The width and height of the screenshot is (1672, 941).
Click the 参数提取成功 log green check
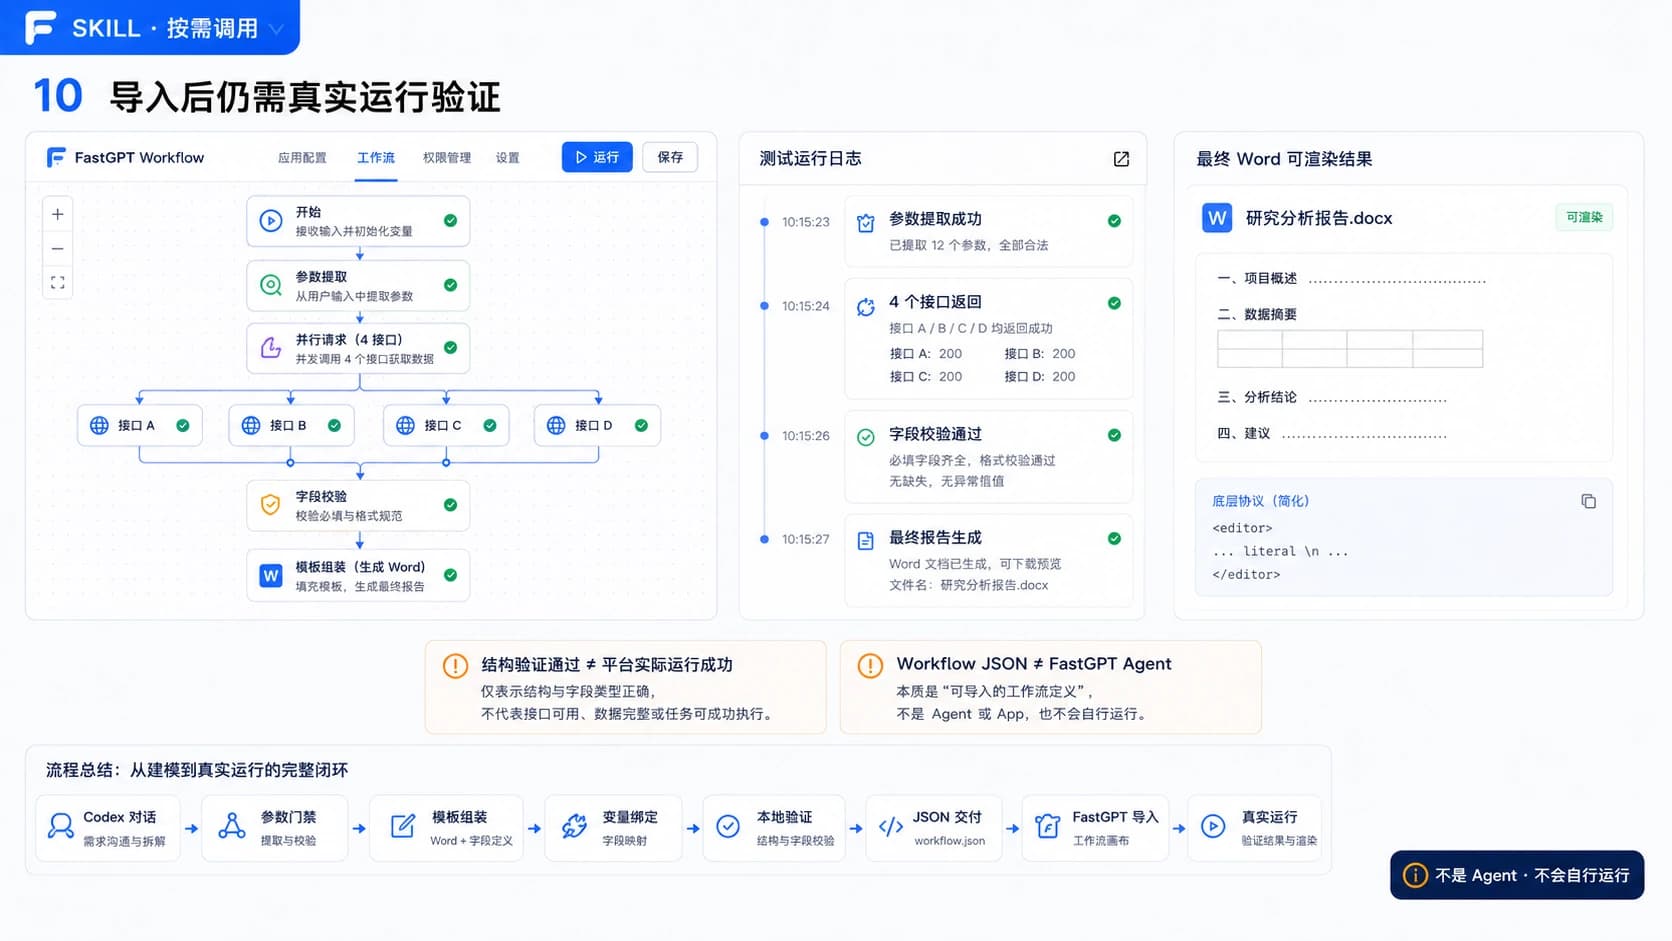[1114, 221]
